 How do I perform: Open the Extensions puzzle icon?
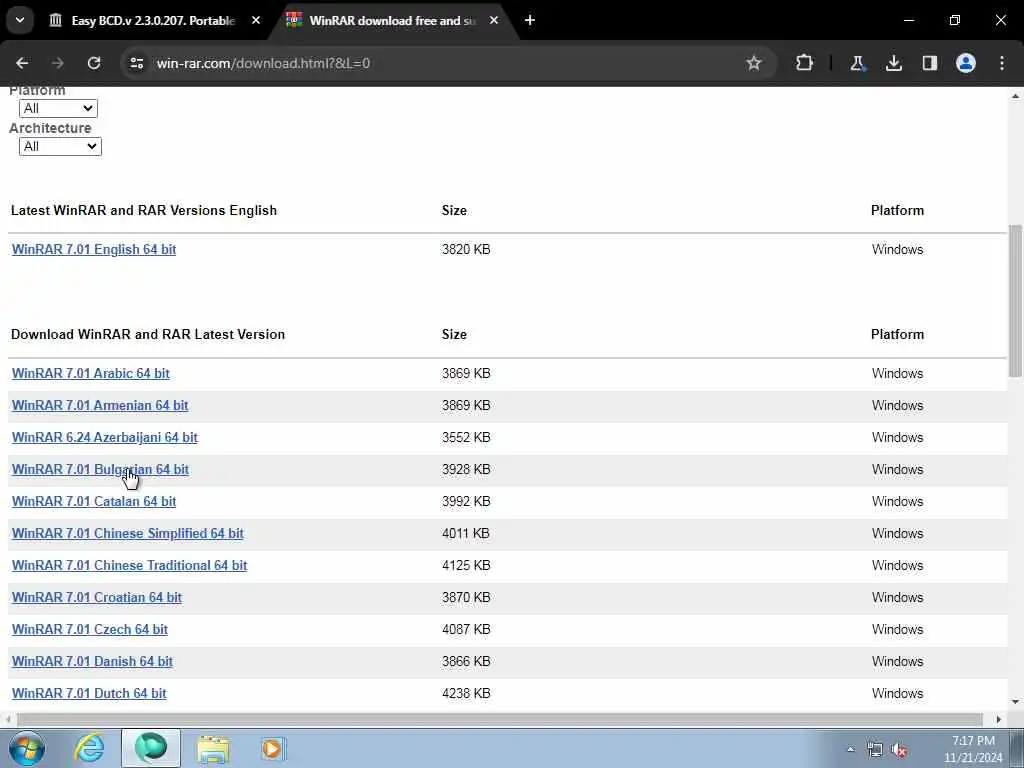point(805,63)
